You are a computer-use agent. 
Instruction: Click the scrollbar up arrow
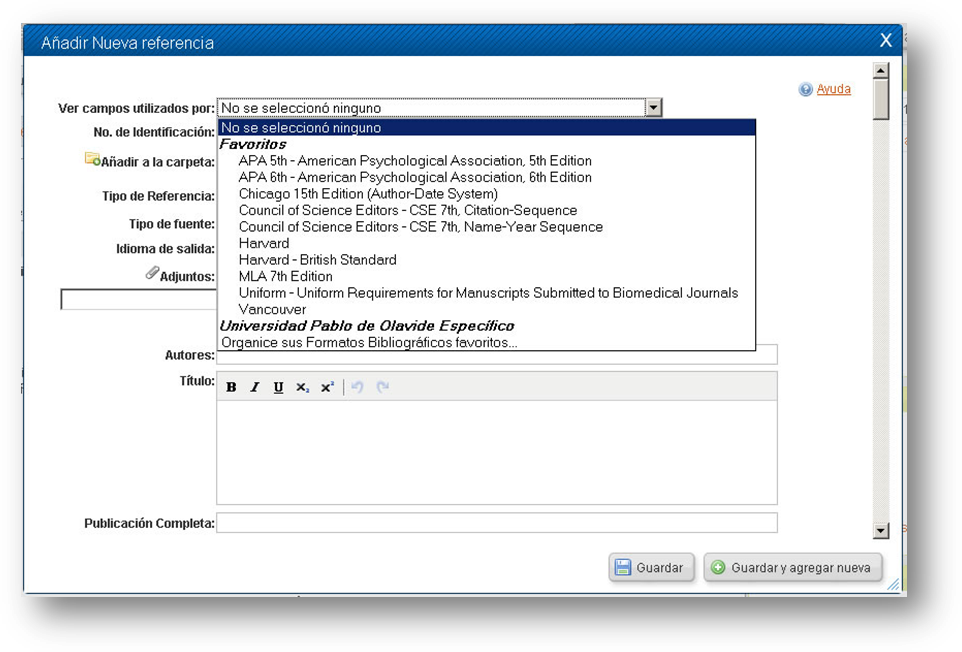(880, 71)
